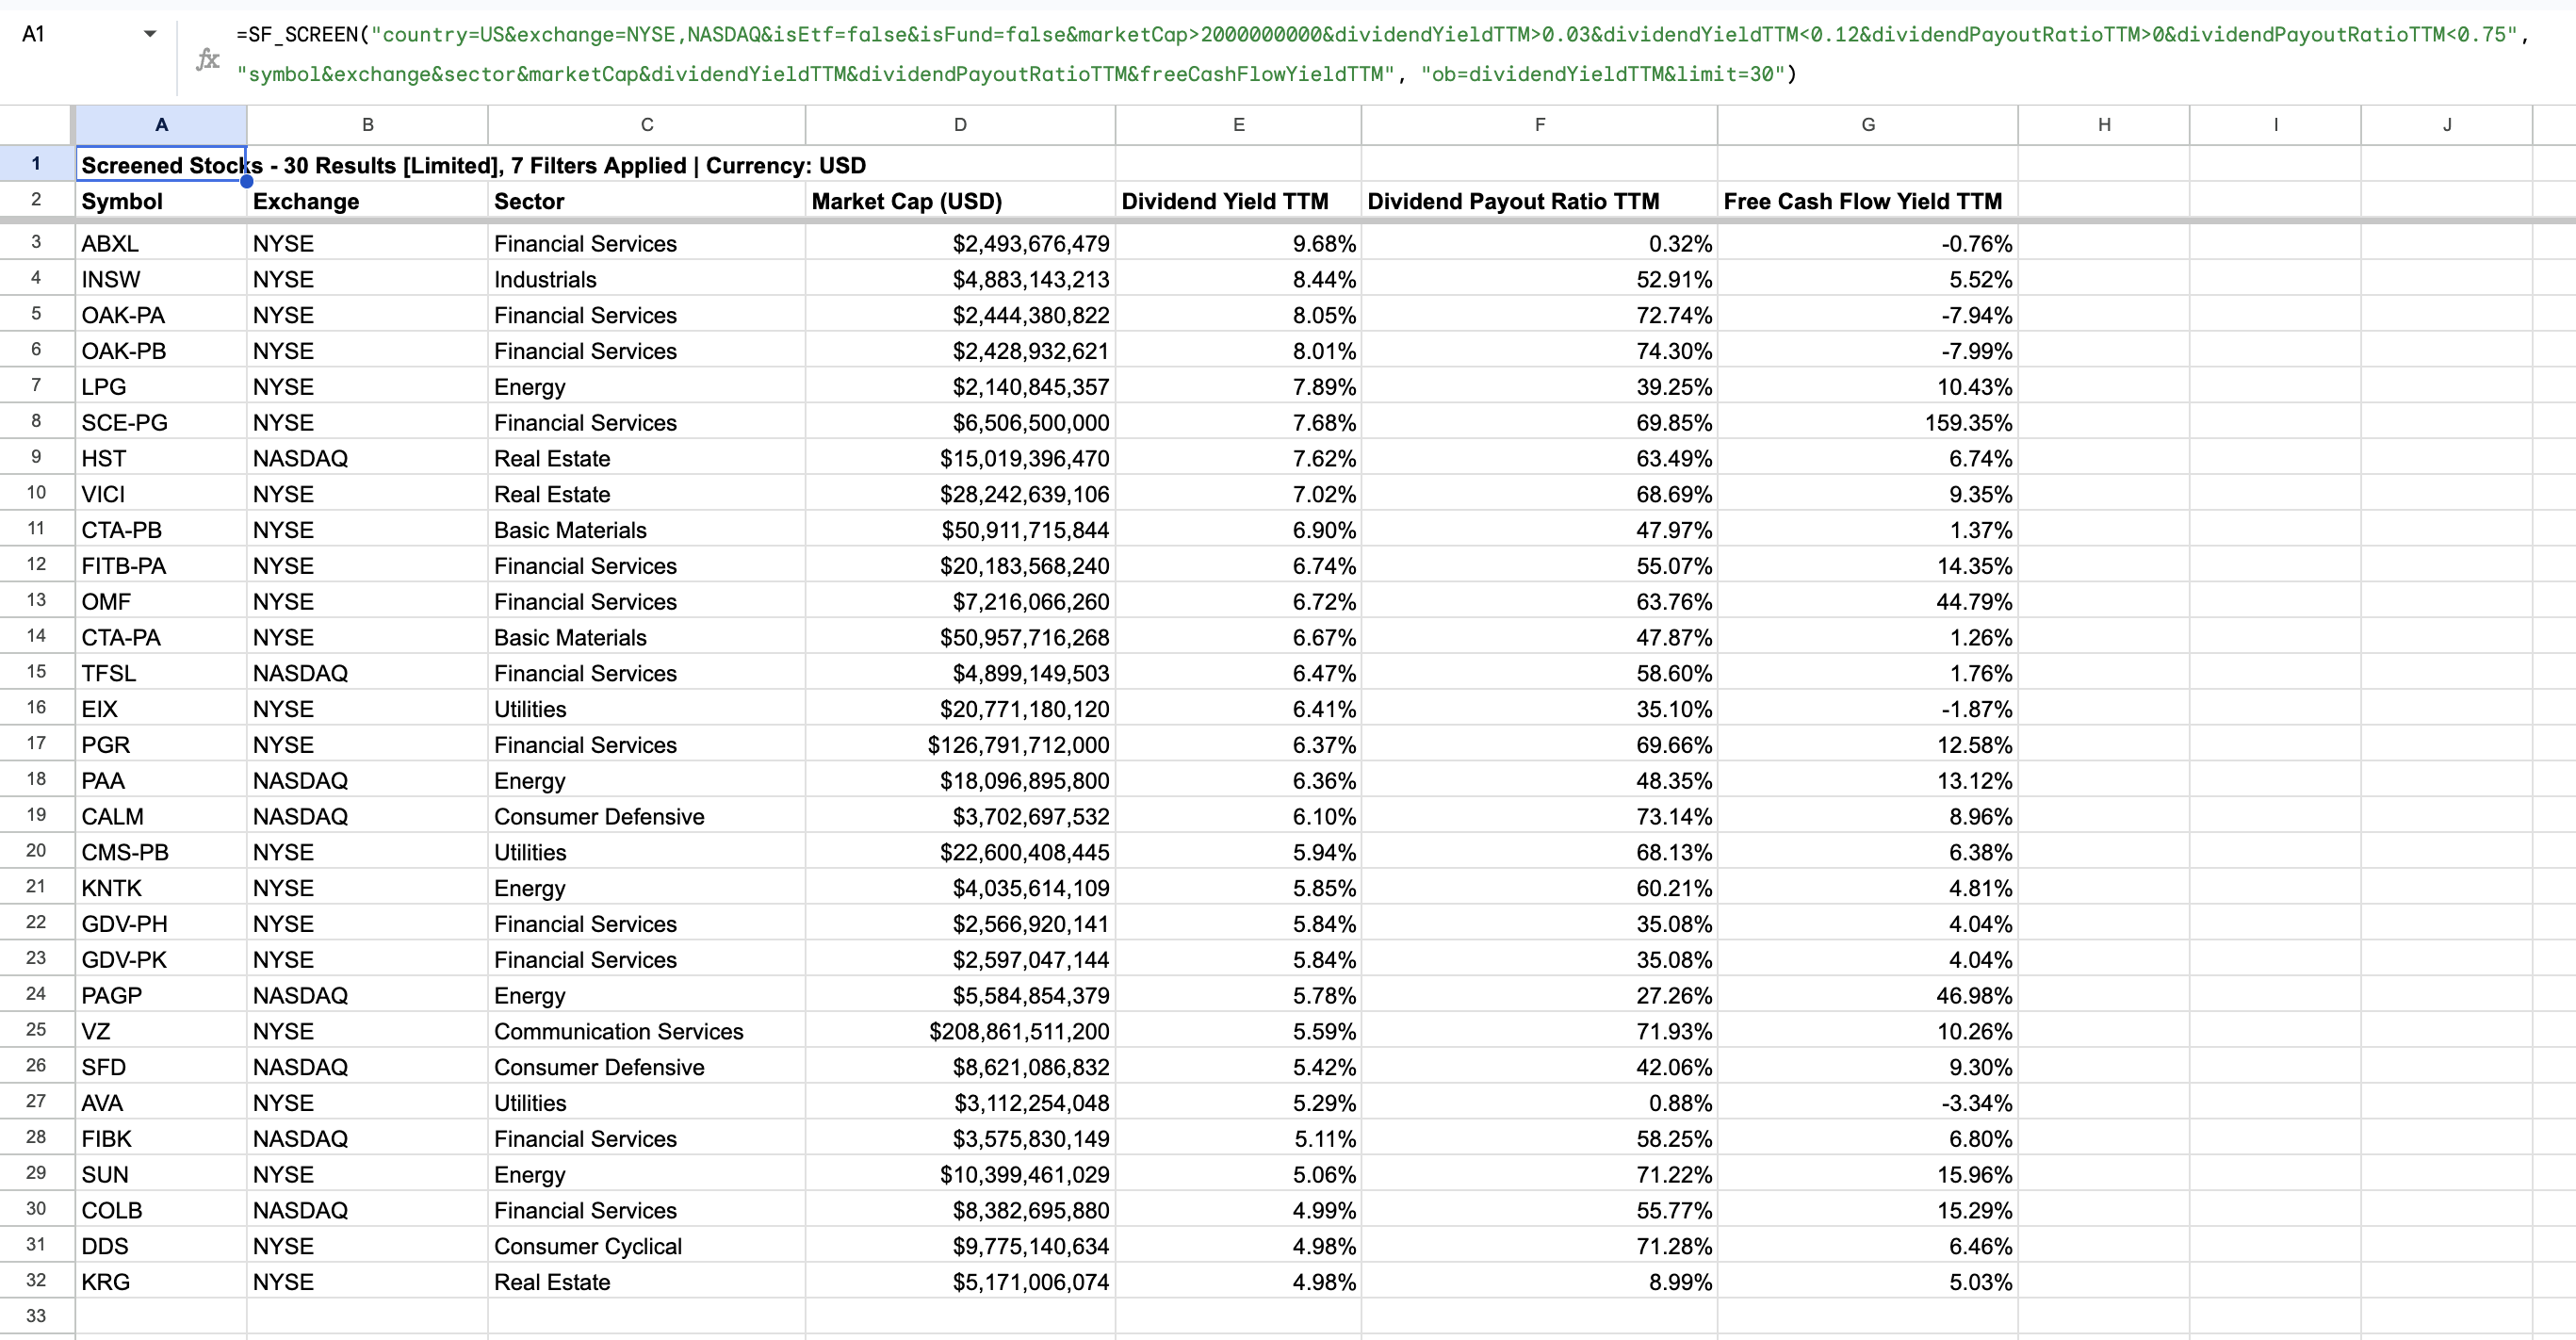The height and width of the screenshot is (1340, 2576).
Task: Click the $15,019,396,470 market cap cell
Action: pos(960,459)
